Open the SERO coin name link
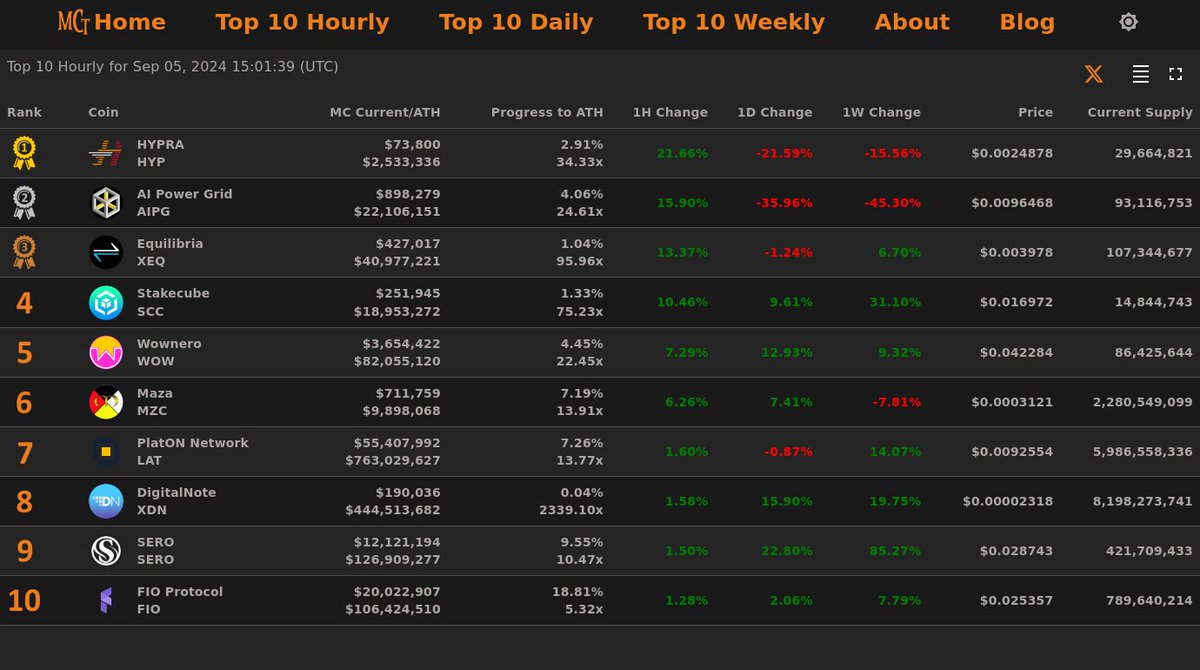Viewport: 1200px width, 670px height. click(155, 542)
